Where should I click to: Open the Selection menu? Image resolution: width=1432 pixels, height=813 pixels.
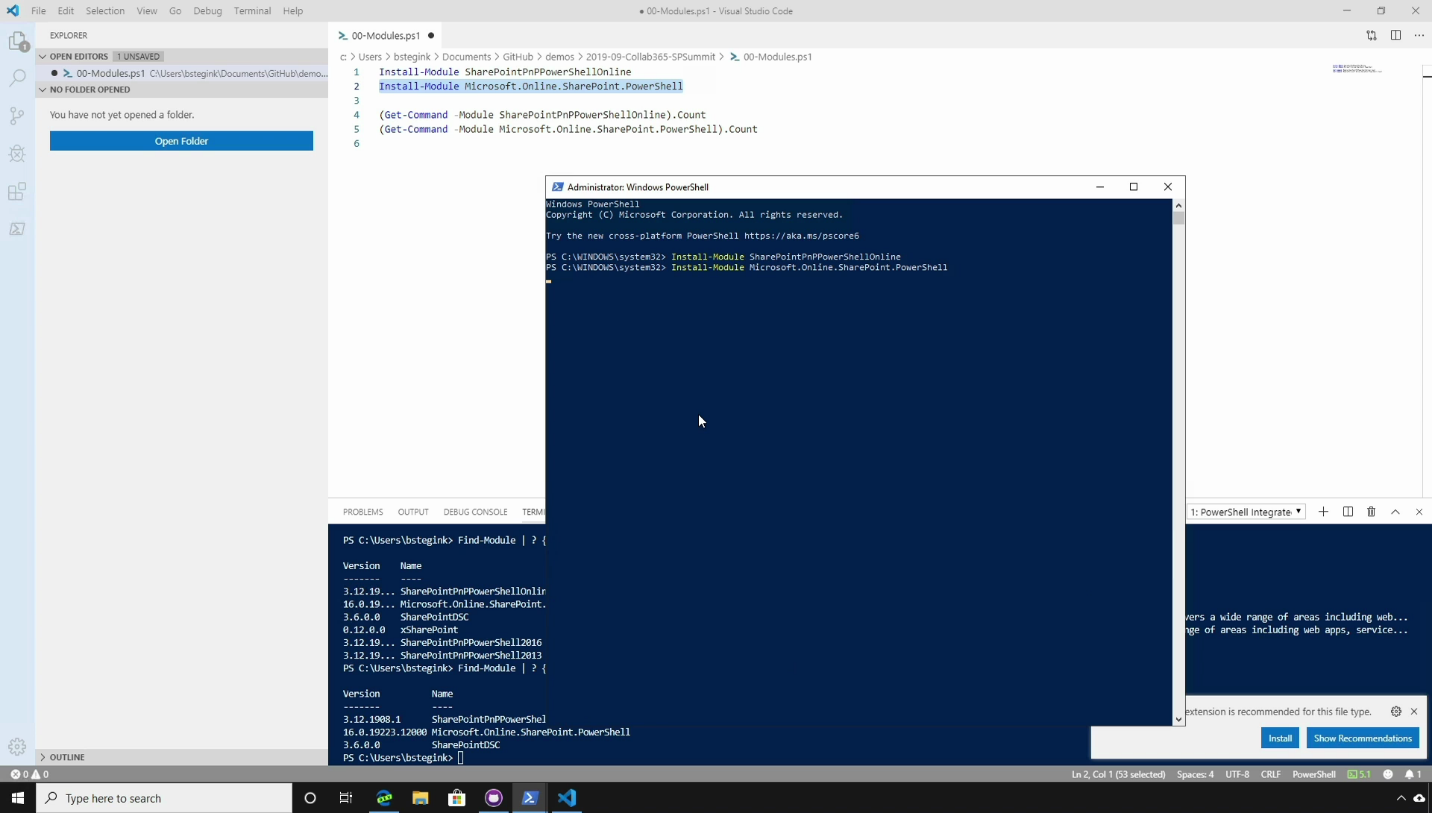point(105,11)
